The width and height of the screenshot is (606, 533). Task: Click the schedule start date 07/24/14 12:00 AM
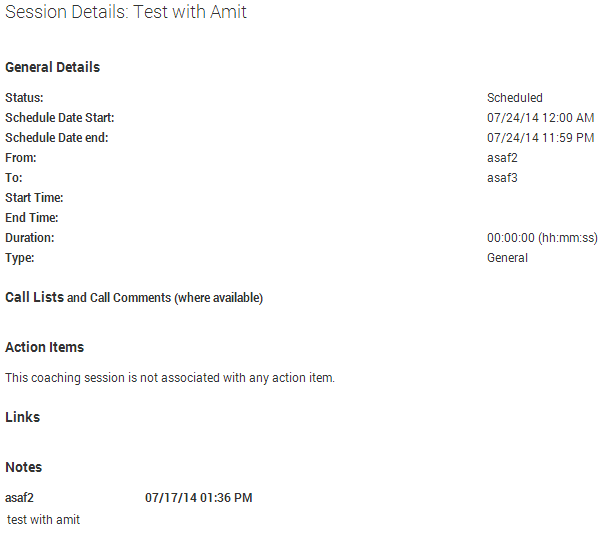pyautogui.click(x=541, y=118)
